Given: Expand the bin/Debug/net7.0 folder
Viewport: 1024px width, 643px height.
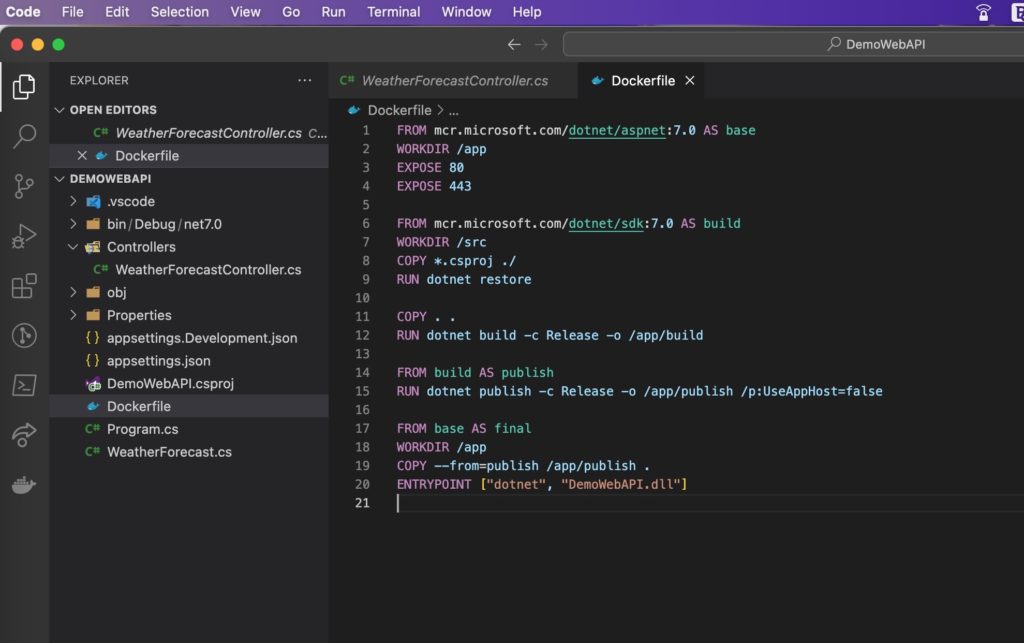Looking at the screenshot, I should pyautogui.click(x=73, y=224).
